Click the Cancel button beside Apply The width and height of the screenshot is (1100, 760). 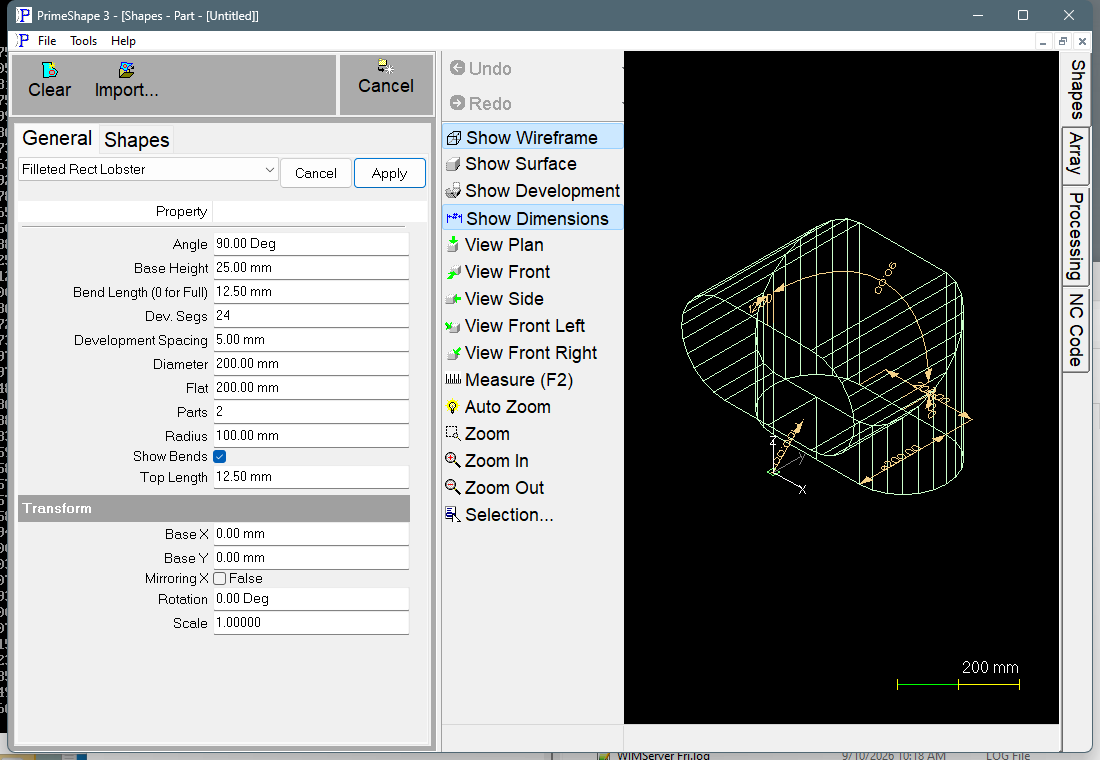(316, 173)
